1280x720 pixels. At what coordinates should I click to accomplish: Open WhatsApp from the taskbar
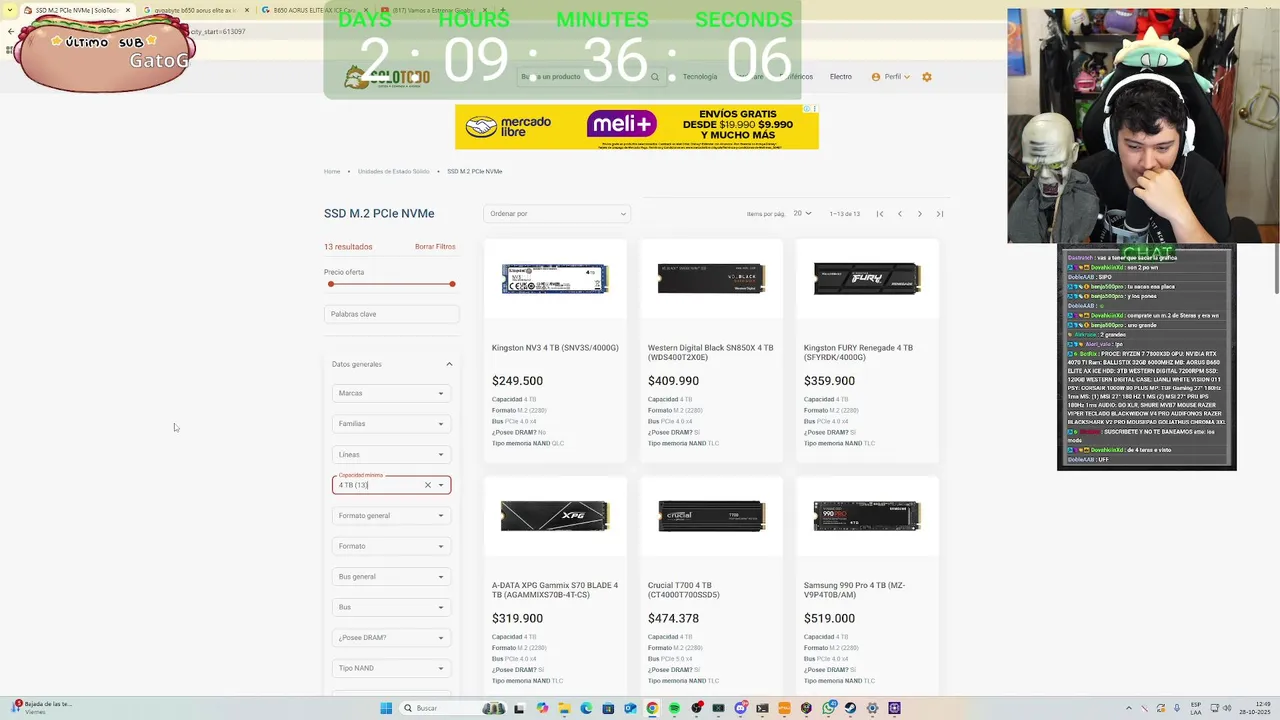[x=828, y=708]
